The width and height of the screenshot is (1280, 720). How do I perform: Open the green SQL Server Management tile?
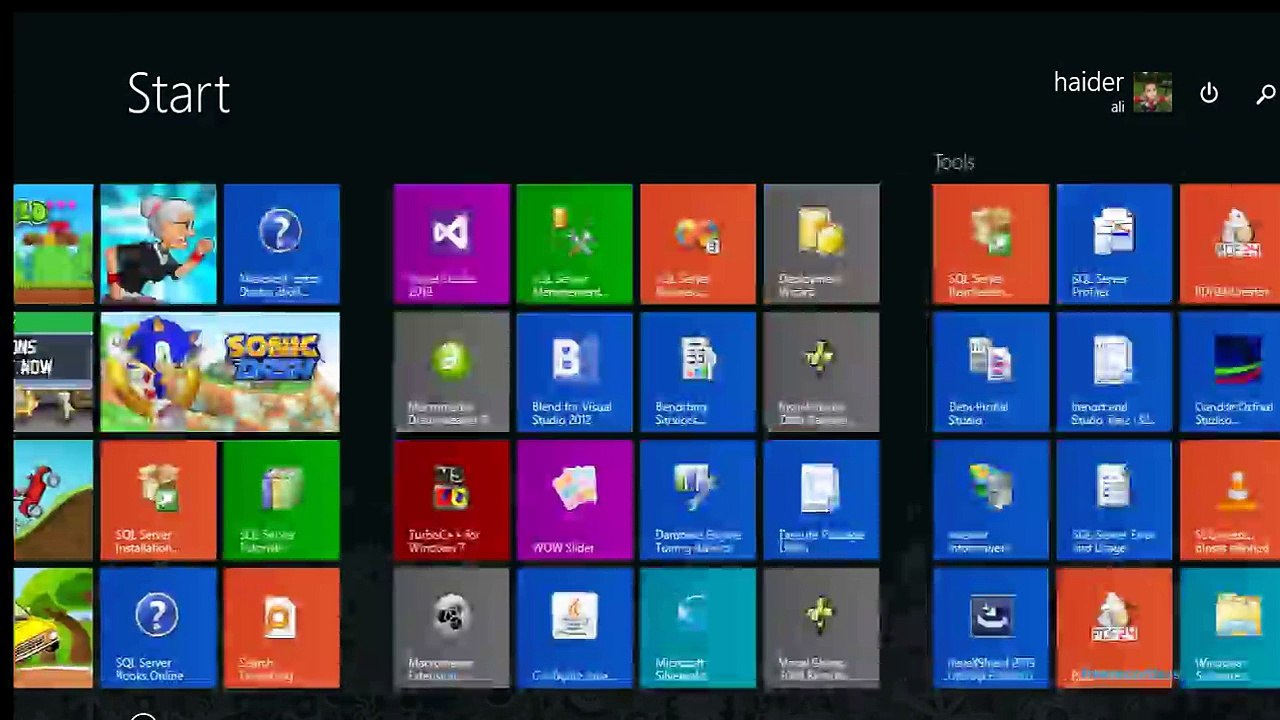point(575,244)
